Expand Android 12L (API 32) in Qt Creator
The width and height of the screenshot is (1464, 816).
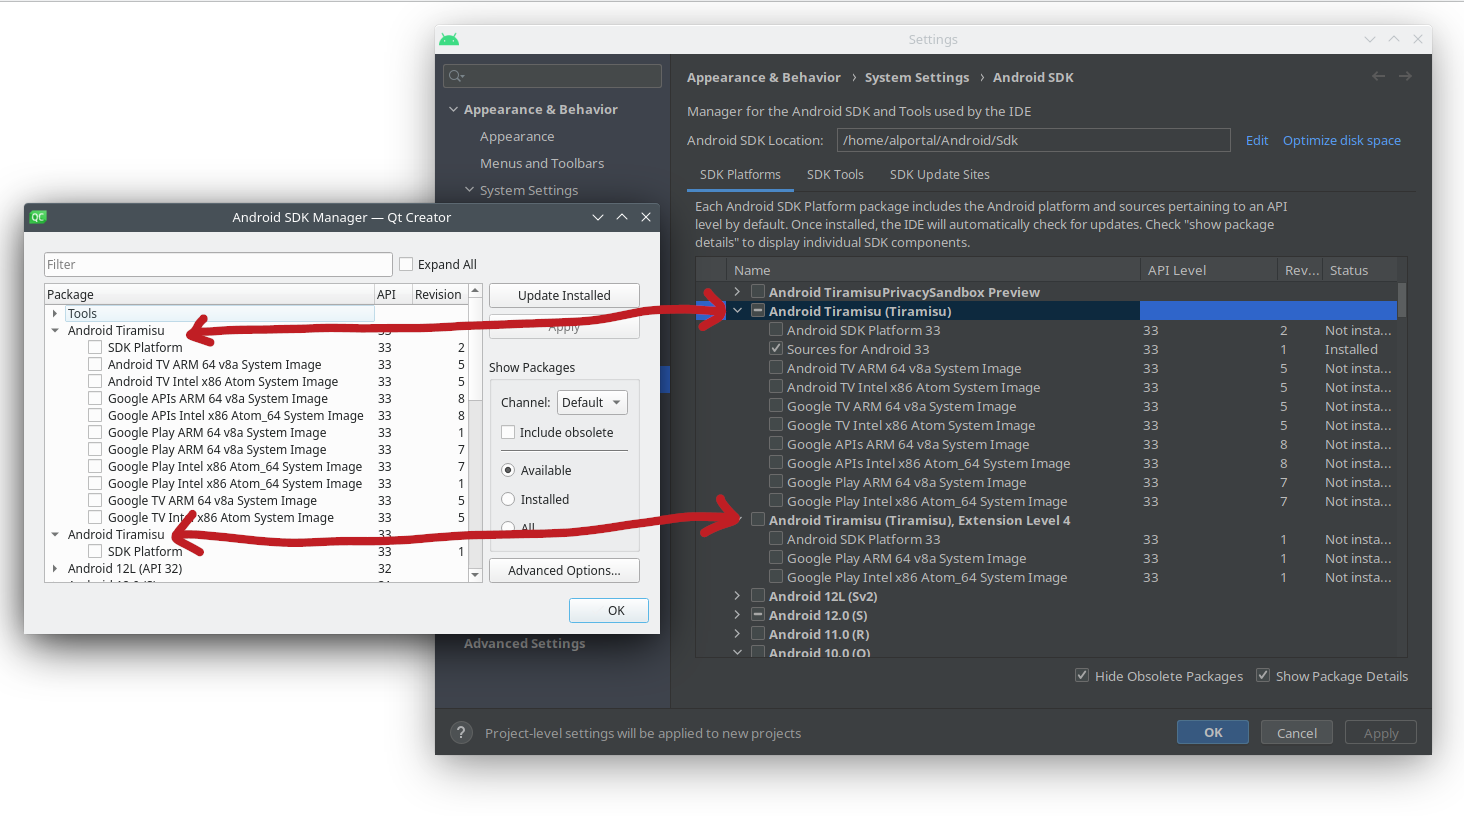point(55,568)
